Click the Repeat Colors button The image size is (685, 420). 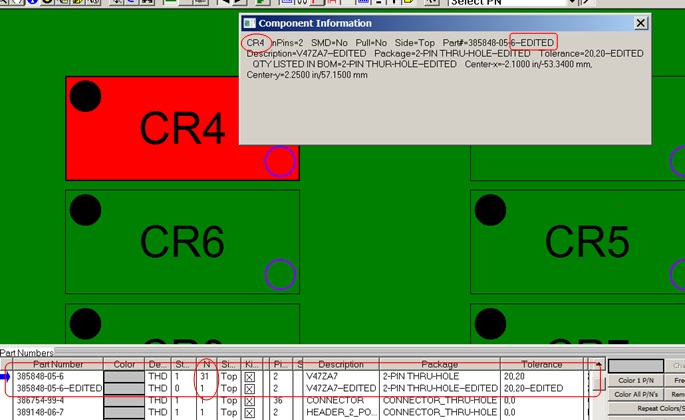(x=647, y=408)
